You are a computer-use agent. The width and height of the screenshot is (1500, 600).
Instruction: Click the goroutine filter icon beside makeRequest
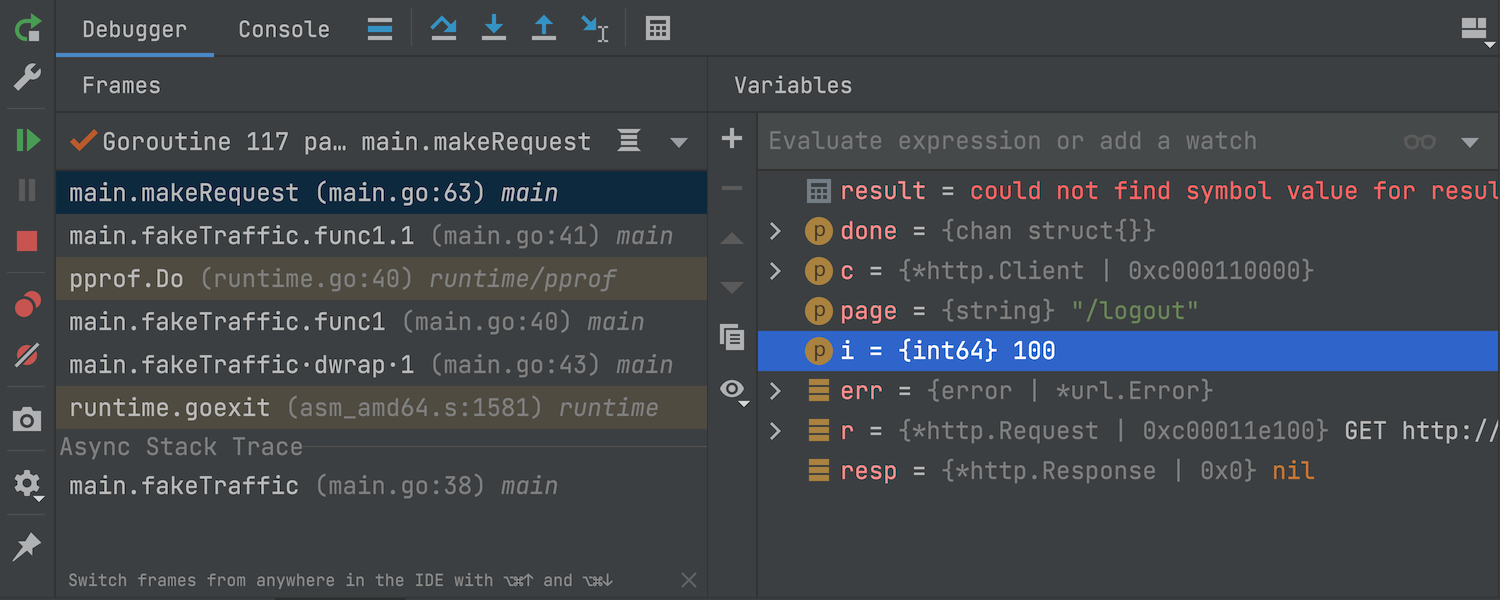tap(629, 141)
